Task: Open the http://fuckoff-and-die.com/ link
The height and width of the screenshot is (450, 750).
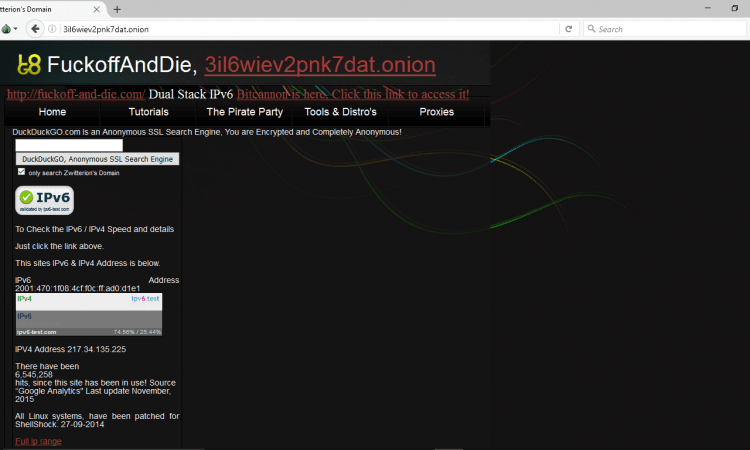Action: 76,94
